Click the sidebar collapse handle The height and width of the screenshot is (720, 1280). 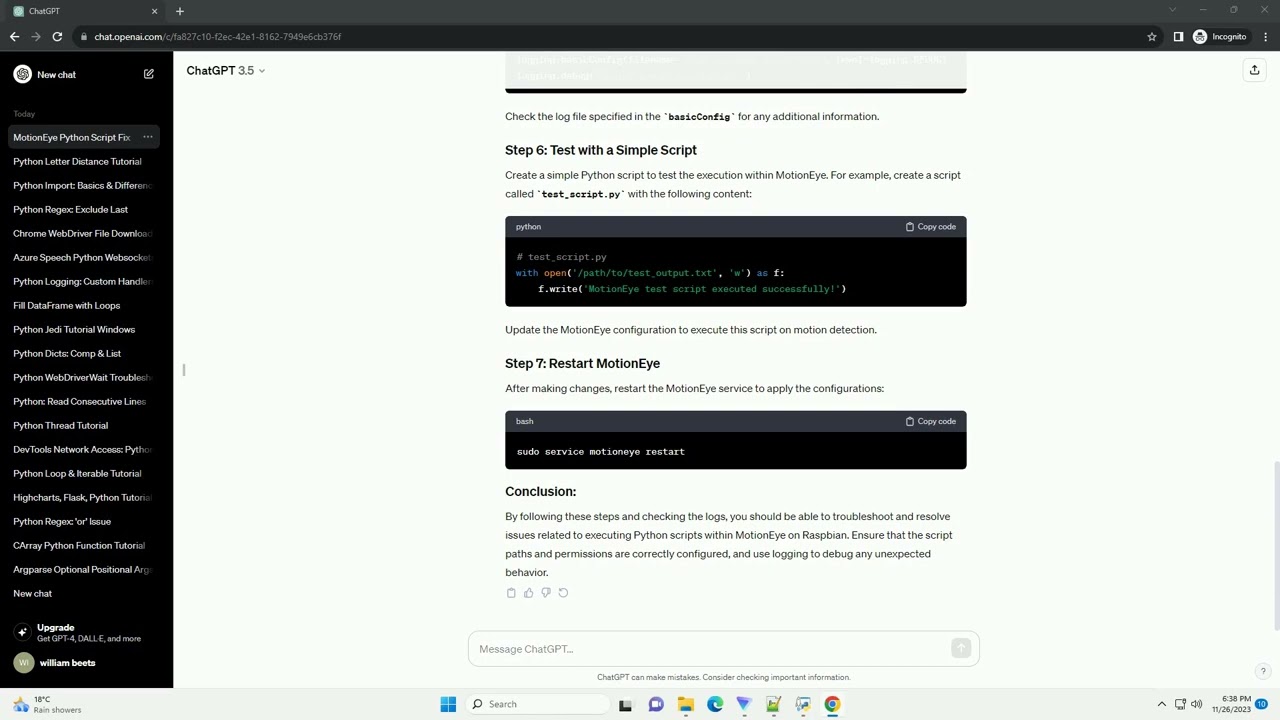[x=184, y=370]
